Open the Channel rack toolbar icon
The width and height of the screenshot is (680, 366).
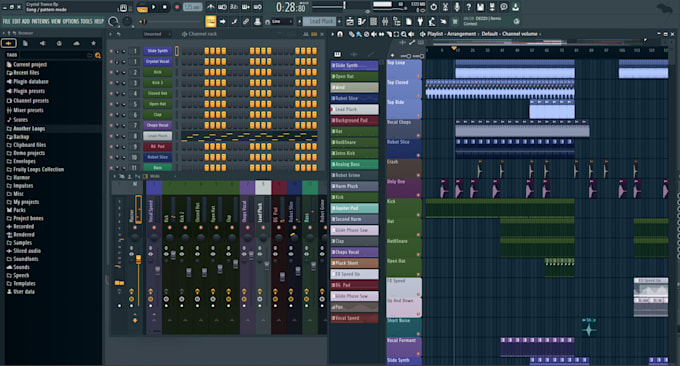tap(373, 21)
